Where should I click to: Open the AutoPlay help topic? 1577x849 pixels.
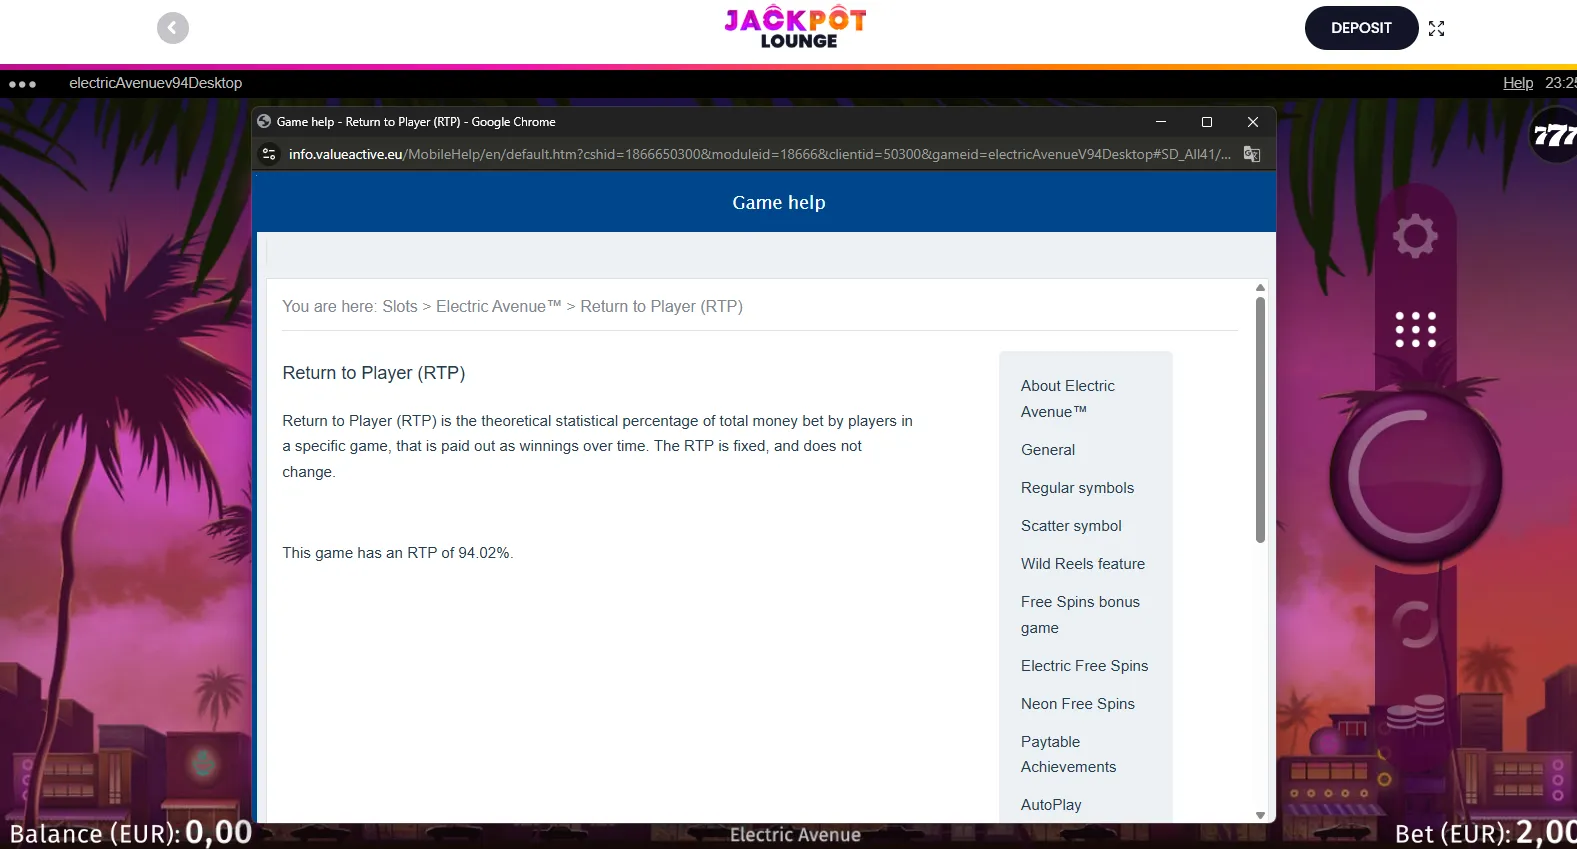pos(1051,805)
